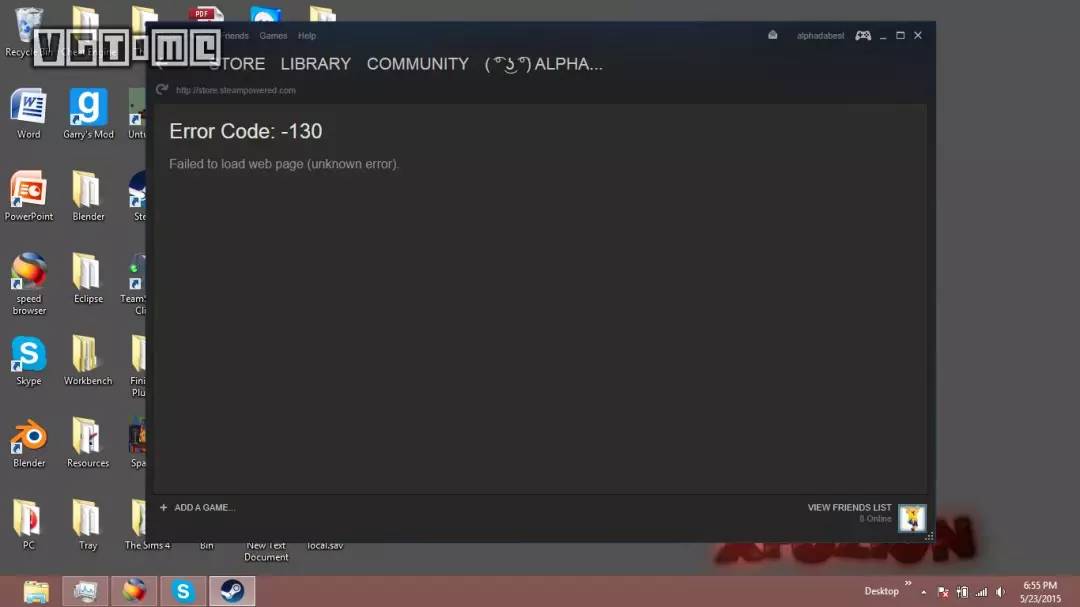Open File Explorer from the taskbar

coord(36,591)
